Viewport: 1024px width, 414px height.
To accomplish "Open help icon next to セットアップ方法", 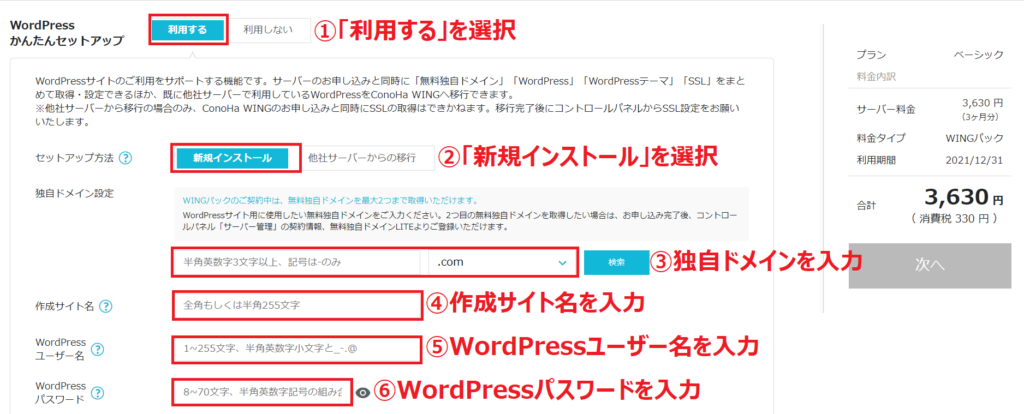I will pyautogui.click(x=125, y=158).
